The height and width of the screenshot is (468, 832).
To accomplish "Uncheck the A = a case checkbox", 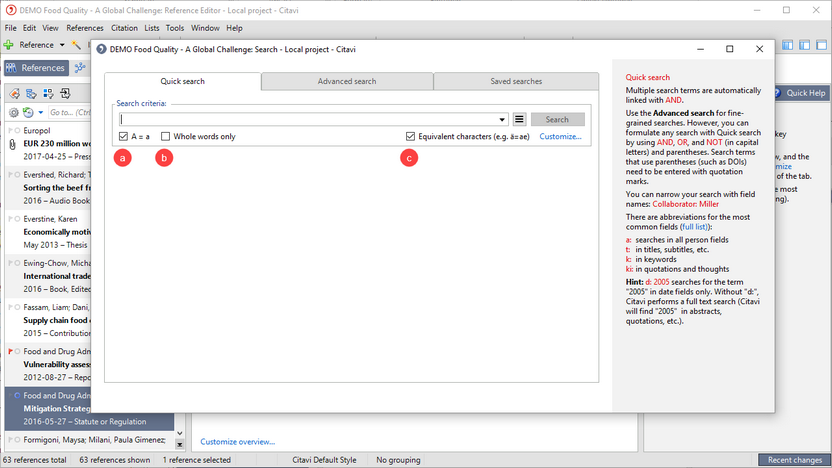I will point(124,136).
